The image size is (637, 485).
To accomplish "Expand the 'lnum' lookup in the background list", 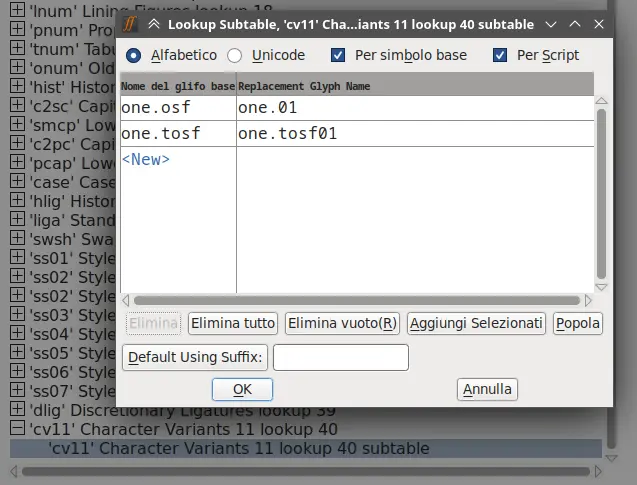I will tap(17, 9).
